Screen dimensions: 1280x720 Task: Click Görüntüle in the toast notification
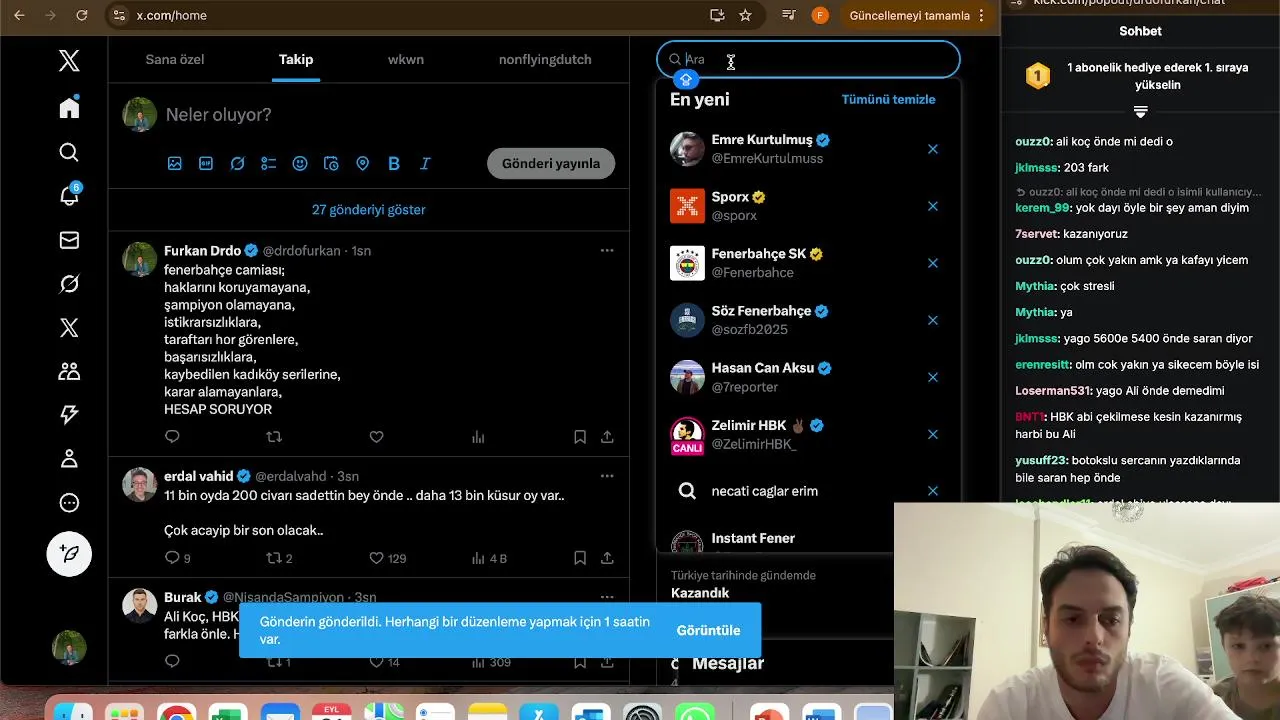[708, 630]
